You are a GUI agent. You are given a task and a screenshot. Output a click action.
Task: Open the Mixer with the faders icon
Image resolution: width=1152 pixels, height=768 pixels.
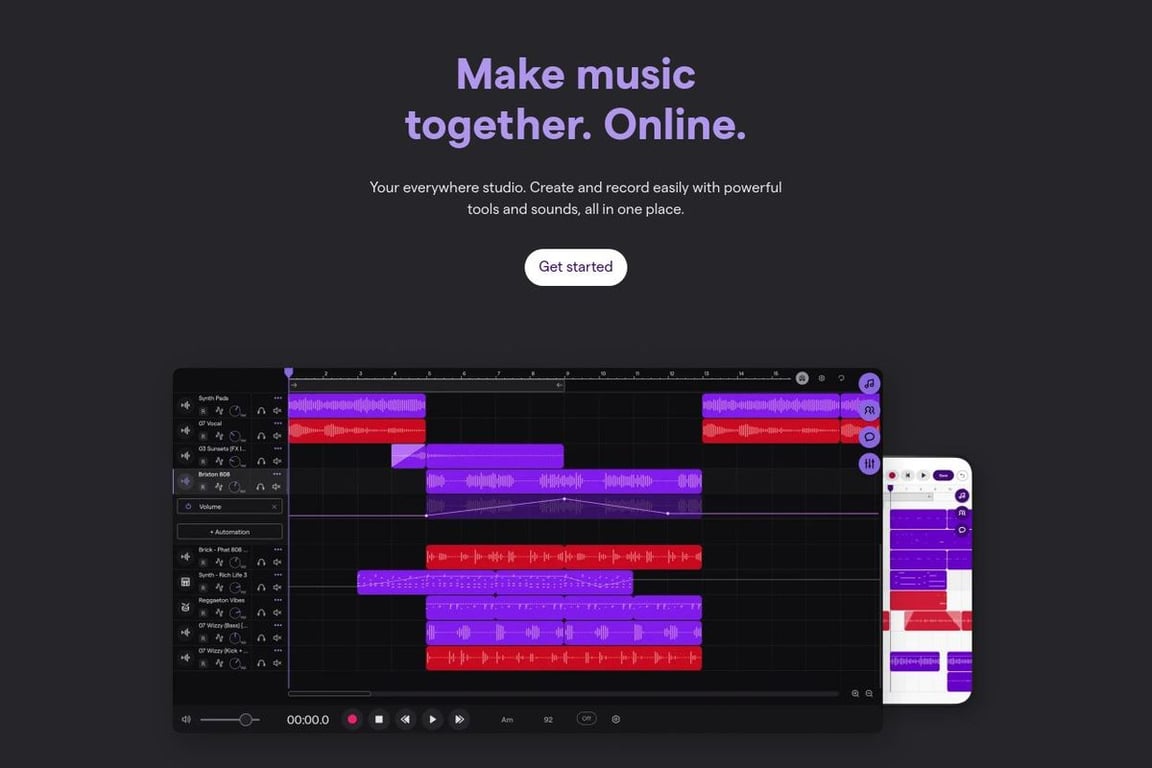(869, 463)
